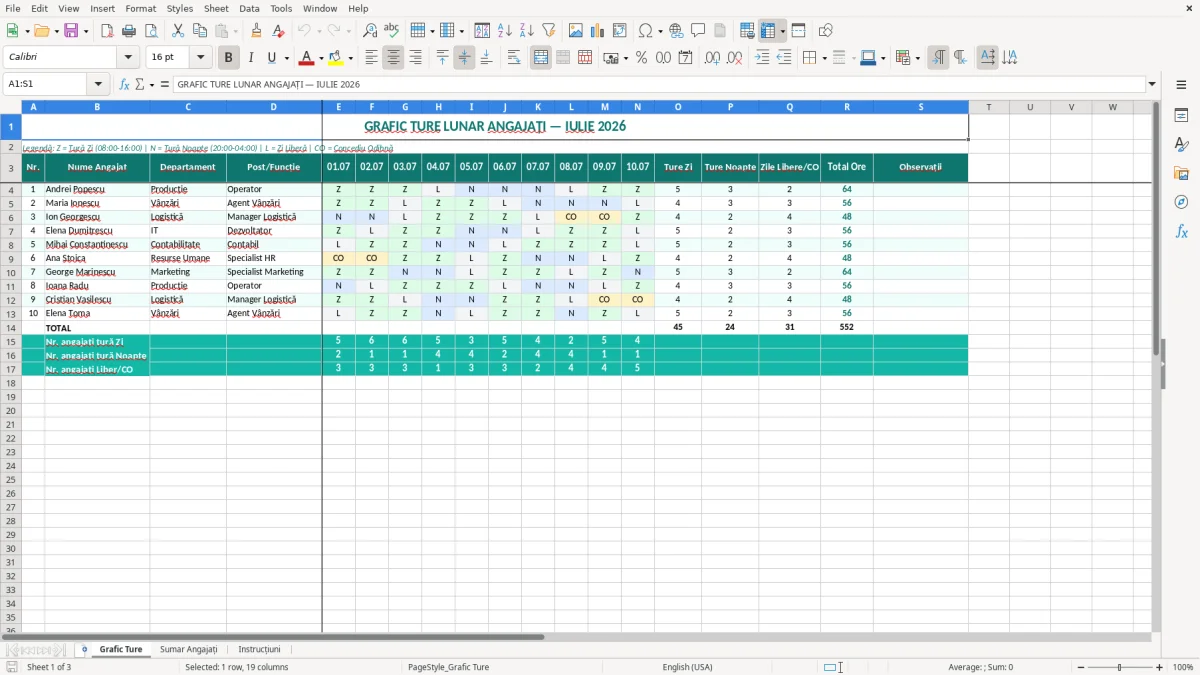
Task: Expand the formula bar arrow
Action: point(1153,84)
